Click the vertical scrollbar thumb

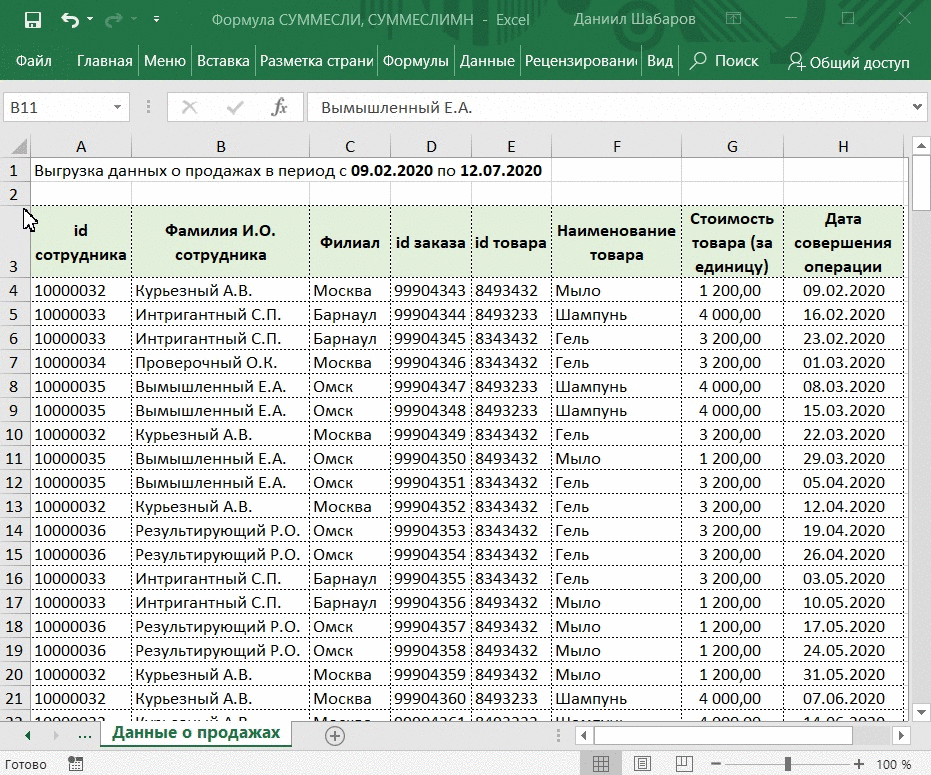[x=922, y=182]
